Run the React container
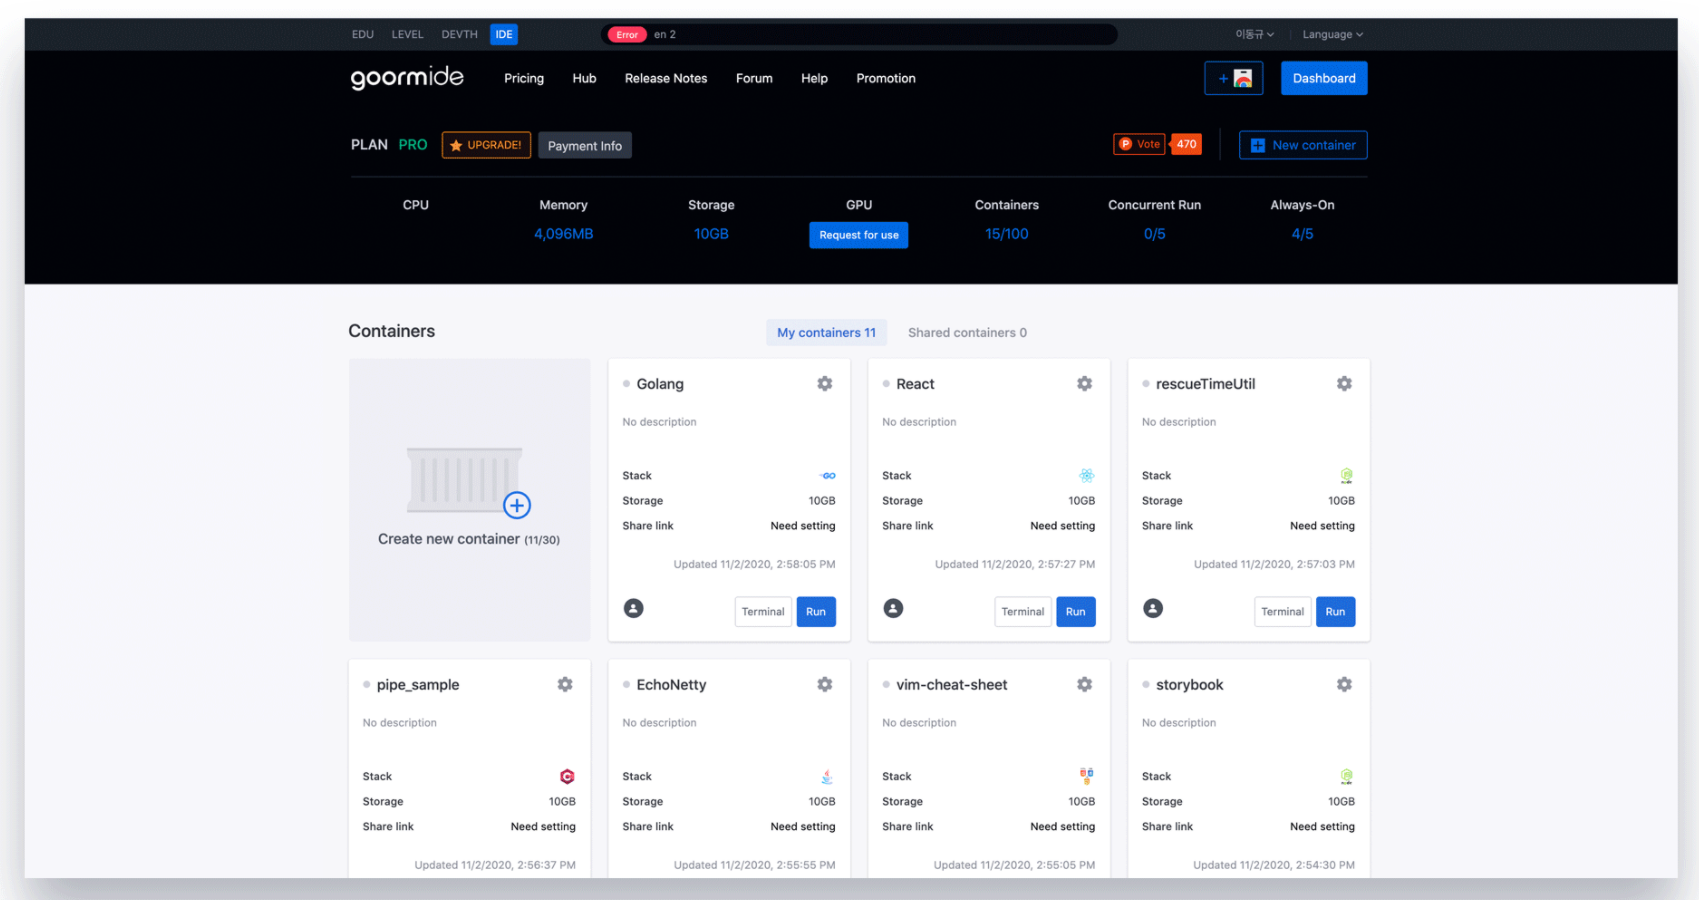Viewport: 1699px width, 900px height. point(1076,612)
